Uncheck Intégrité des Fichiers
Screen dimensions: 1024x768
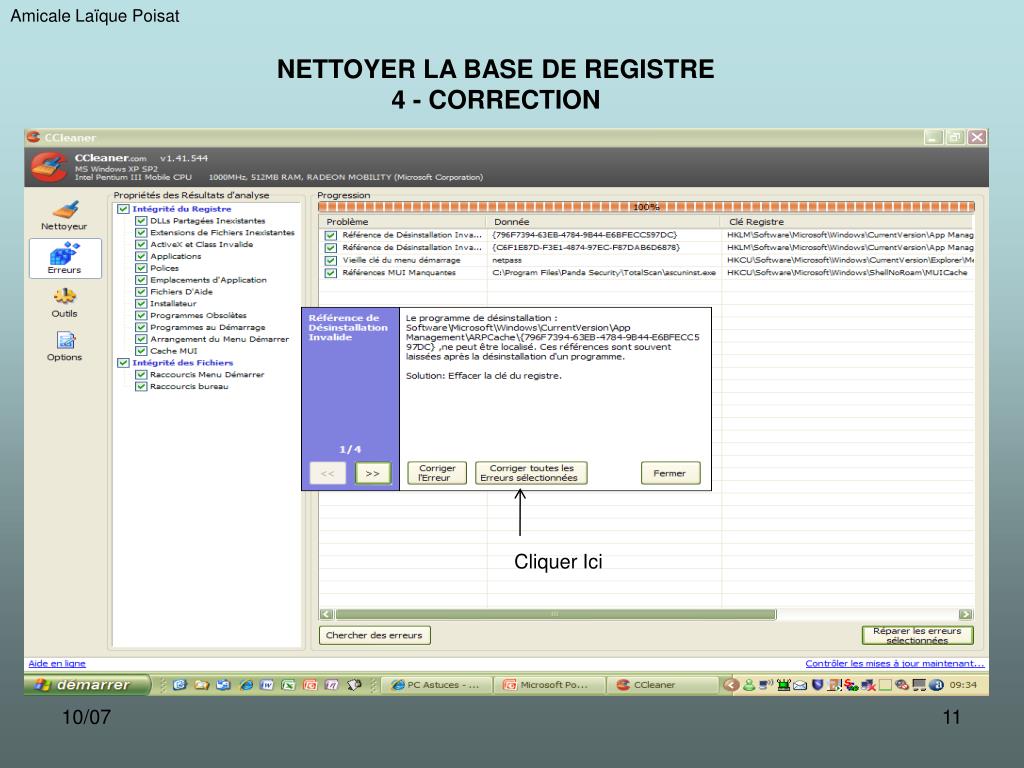point(123,362)
